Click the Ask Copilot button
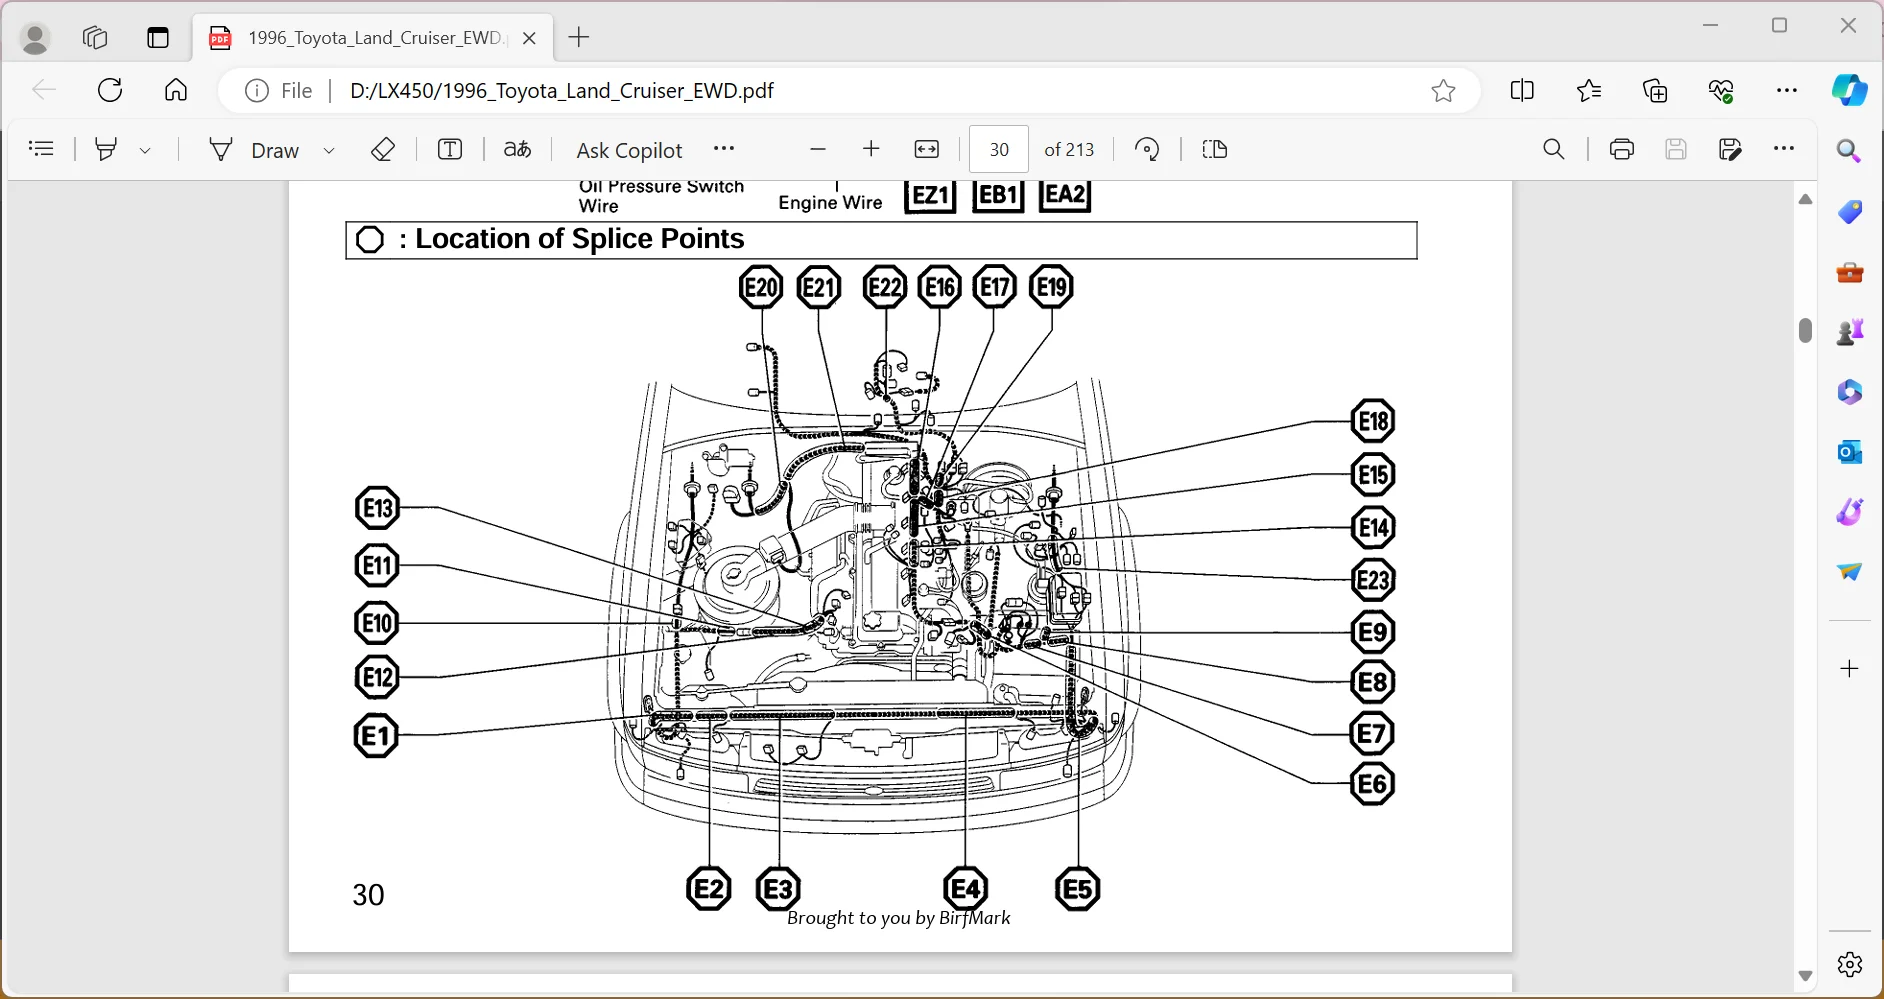This screenshot has width=1884, height=999. [629, 150]
